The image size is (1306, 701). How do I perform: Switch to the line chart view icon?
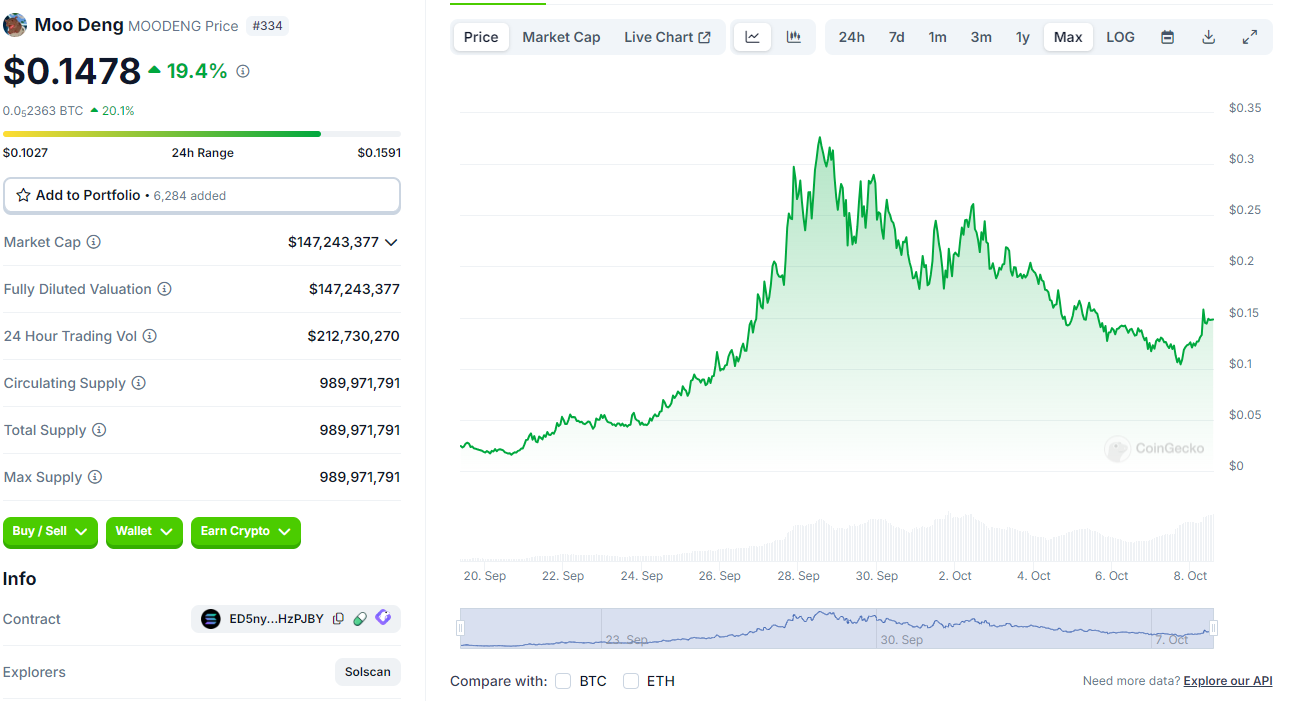(x=753, y=37)
